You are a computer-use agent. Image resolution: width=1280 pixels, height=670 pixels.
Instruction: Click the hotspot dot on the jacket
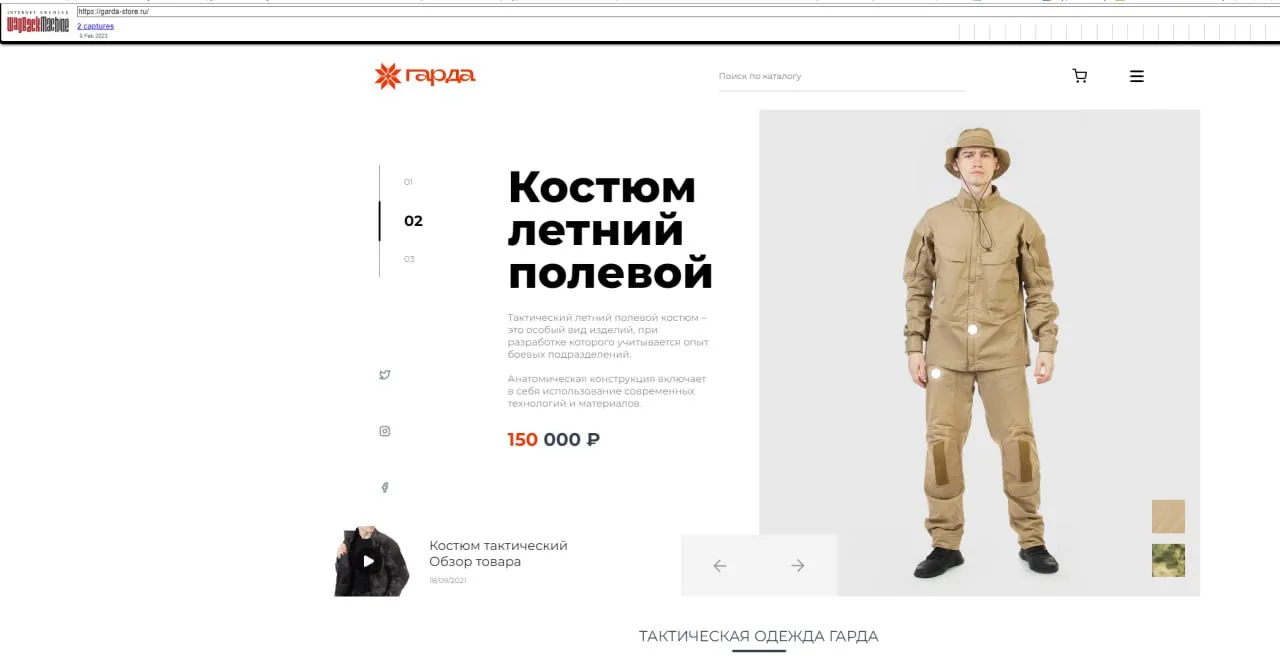972,329
